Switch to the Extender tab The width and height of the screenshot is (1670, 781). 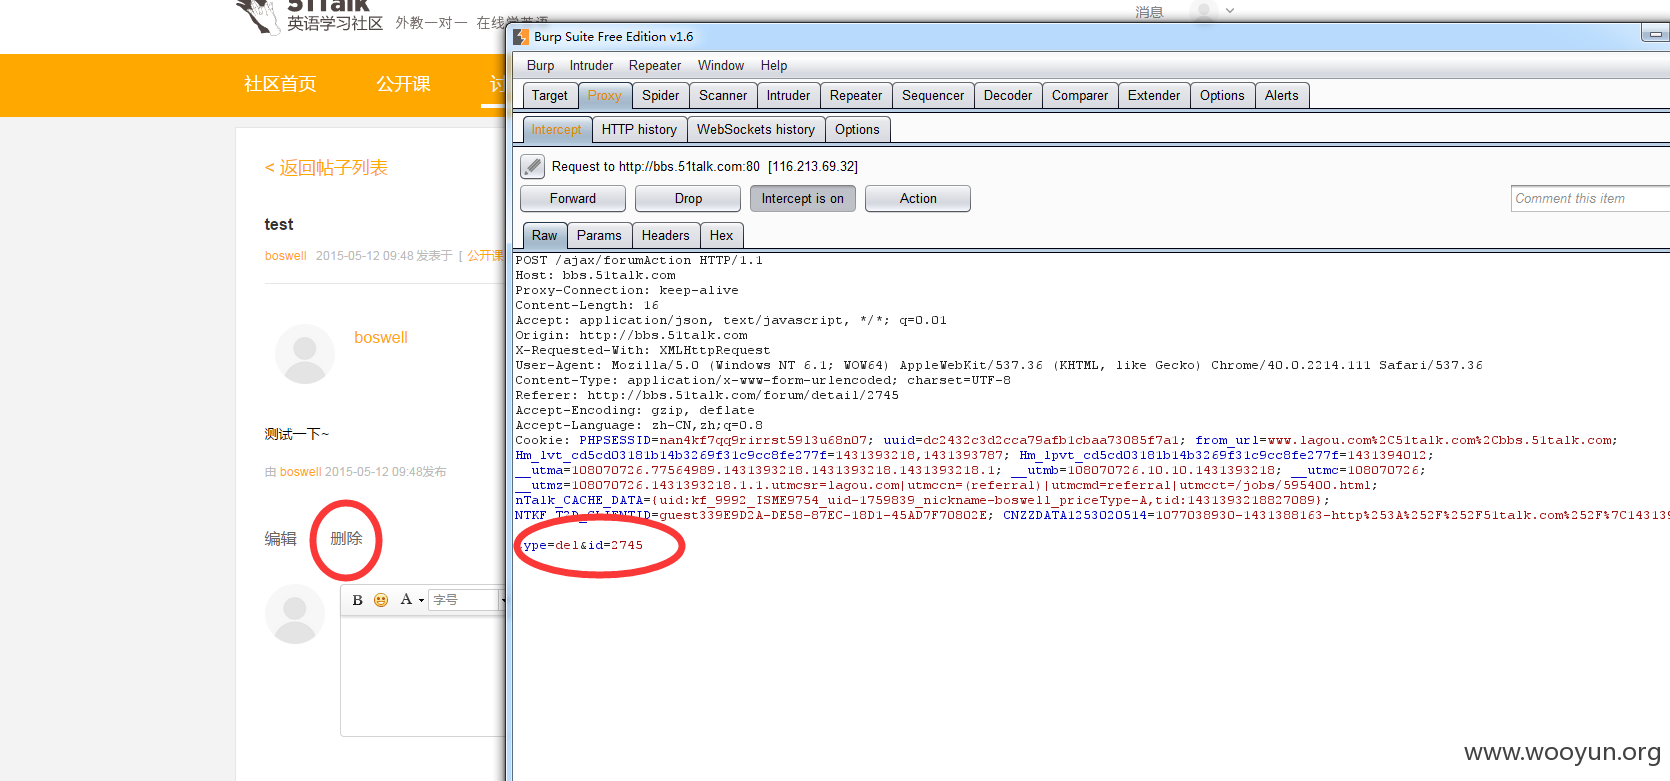[1154, 95]
